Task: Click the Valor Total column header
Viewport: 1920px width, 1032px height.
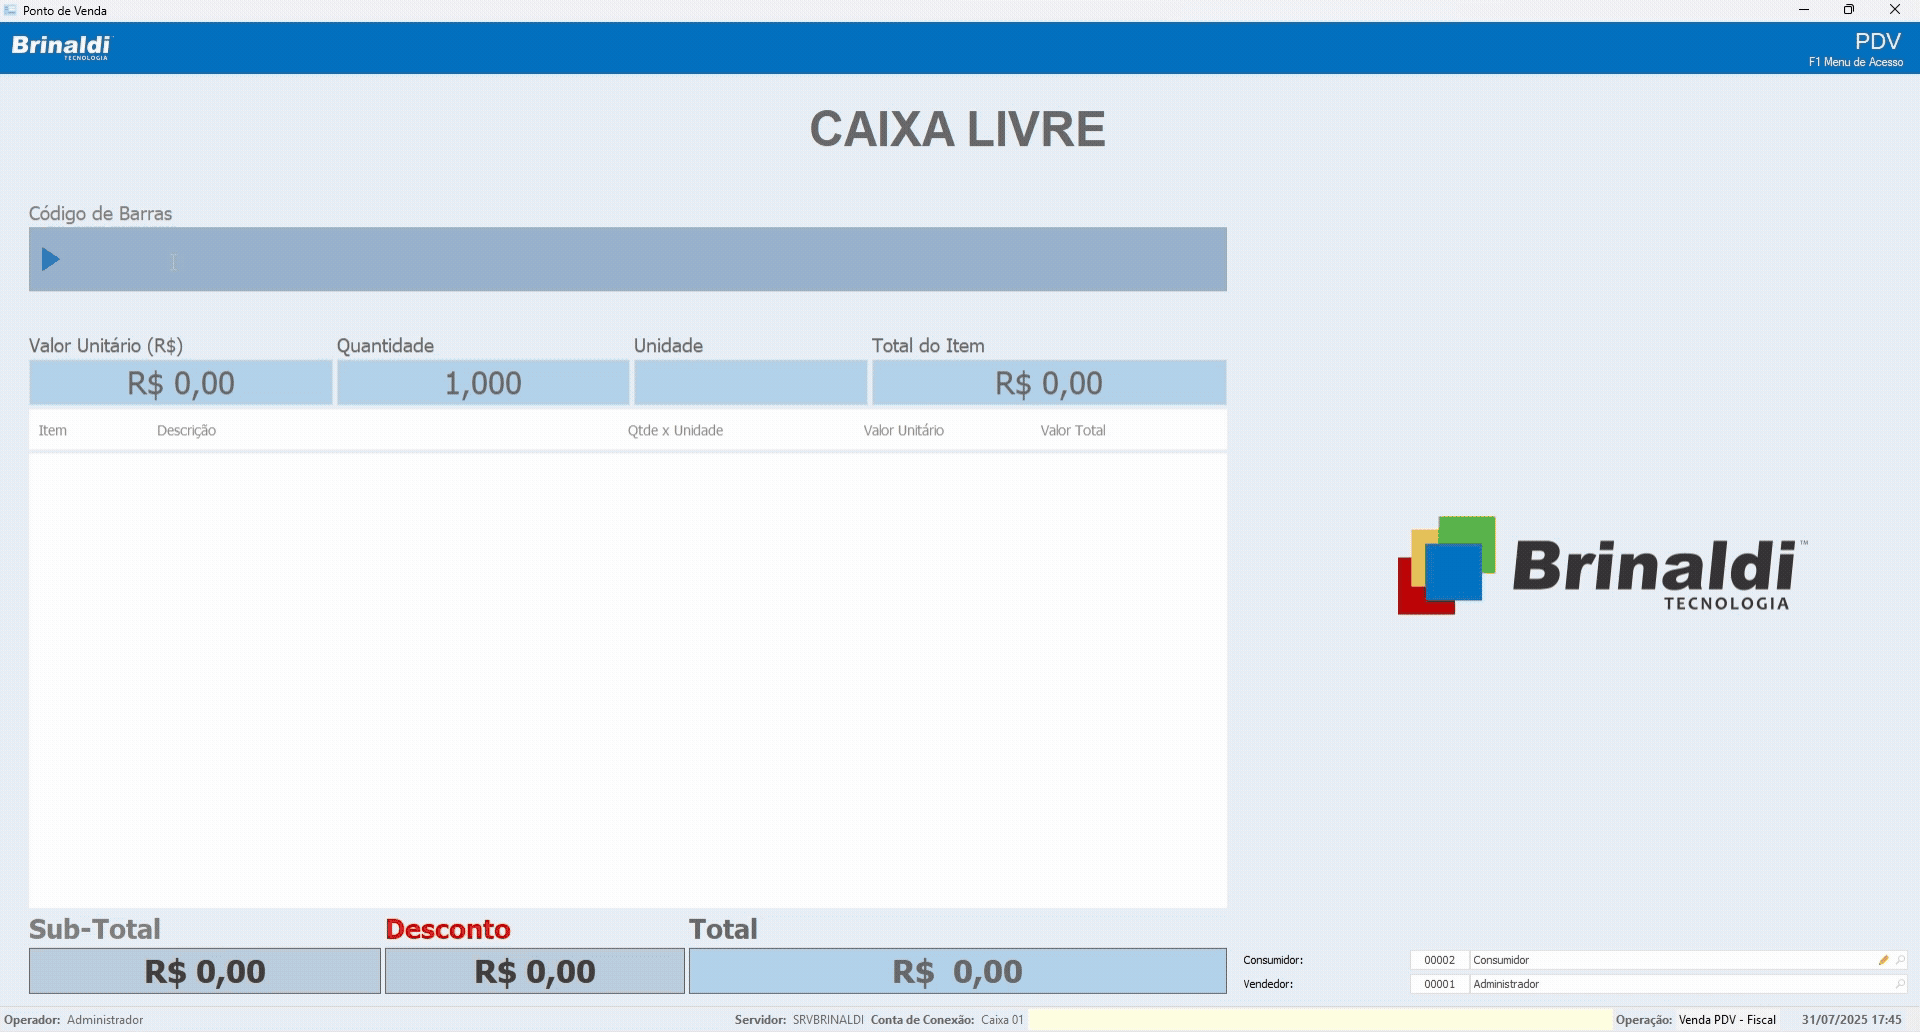Action: (1073, 431)
